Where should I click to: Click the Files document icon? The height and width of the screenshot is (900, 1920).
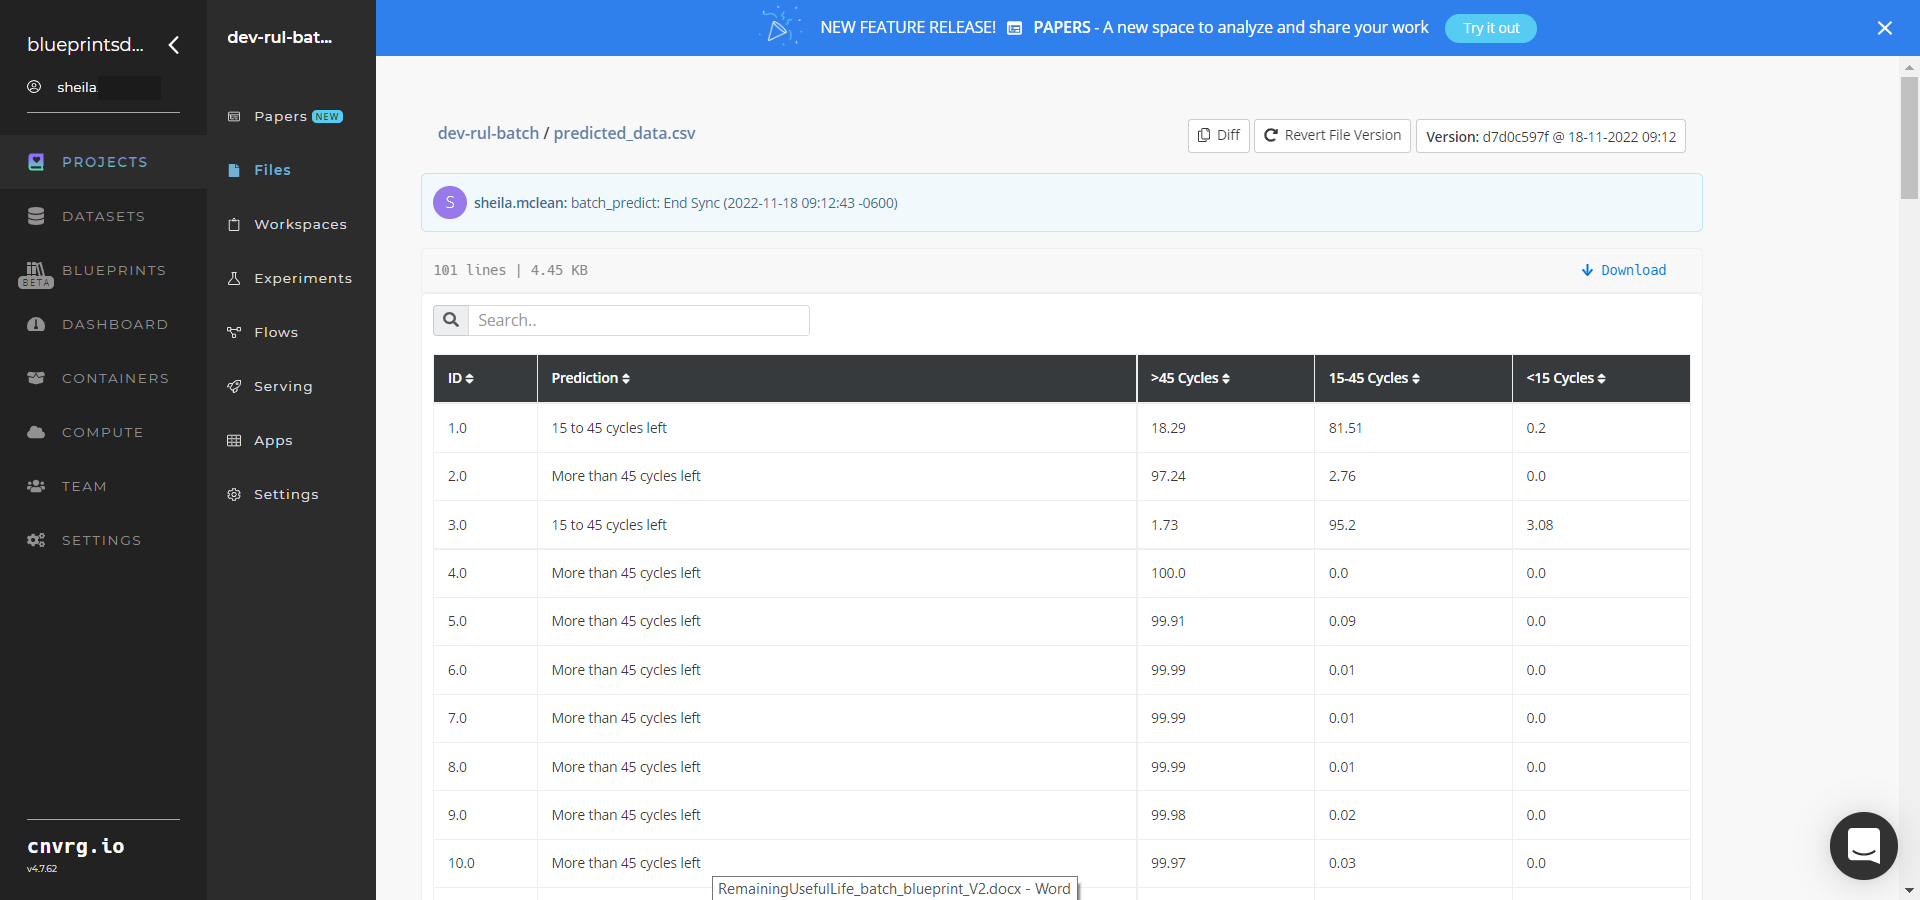point(234,171)
